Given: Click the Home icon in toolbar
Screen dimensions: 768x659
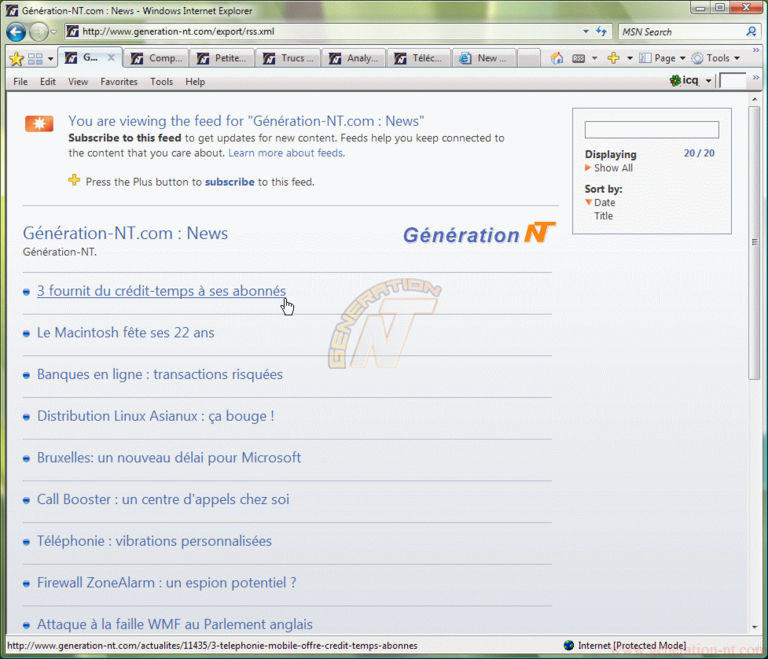Looking at the screenshot, I should pos(557,58).
